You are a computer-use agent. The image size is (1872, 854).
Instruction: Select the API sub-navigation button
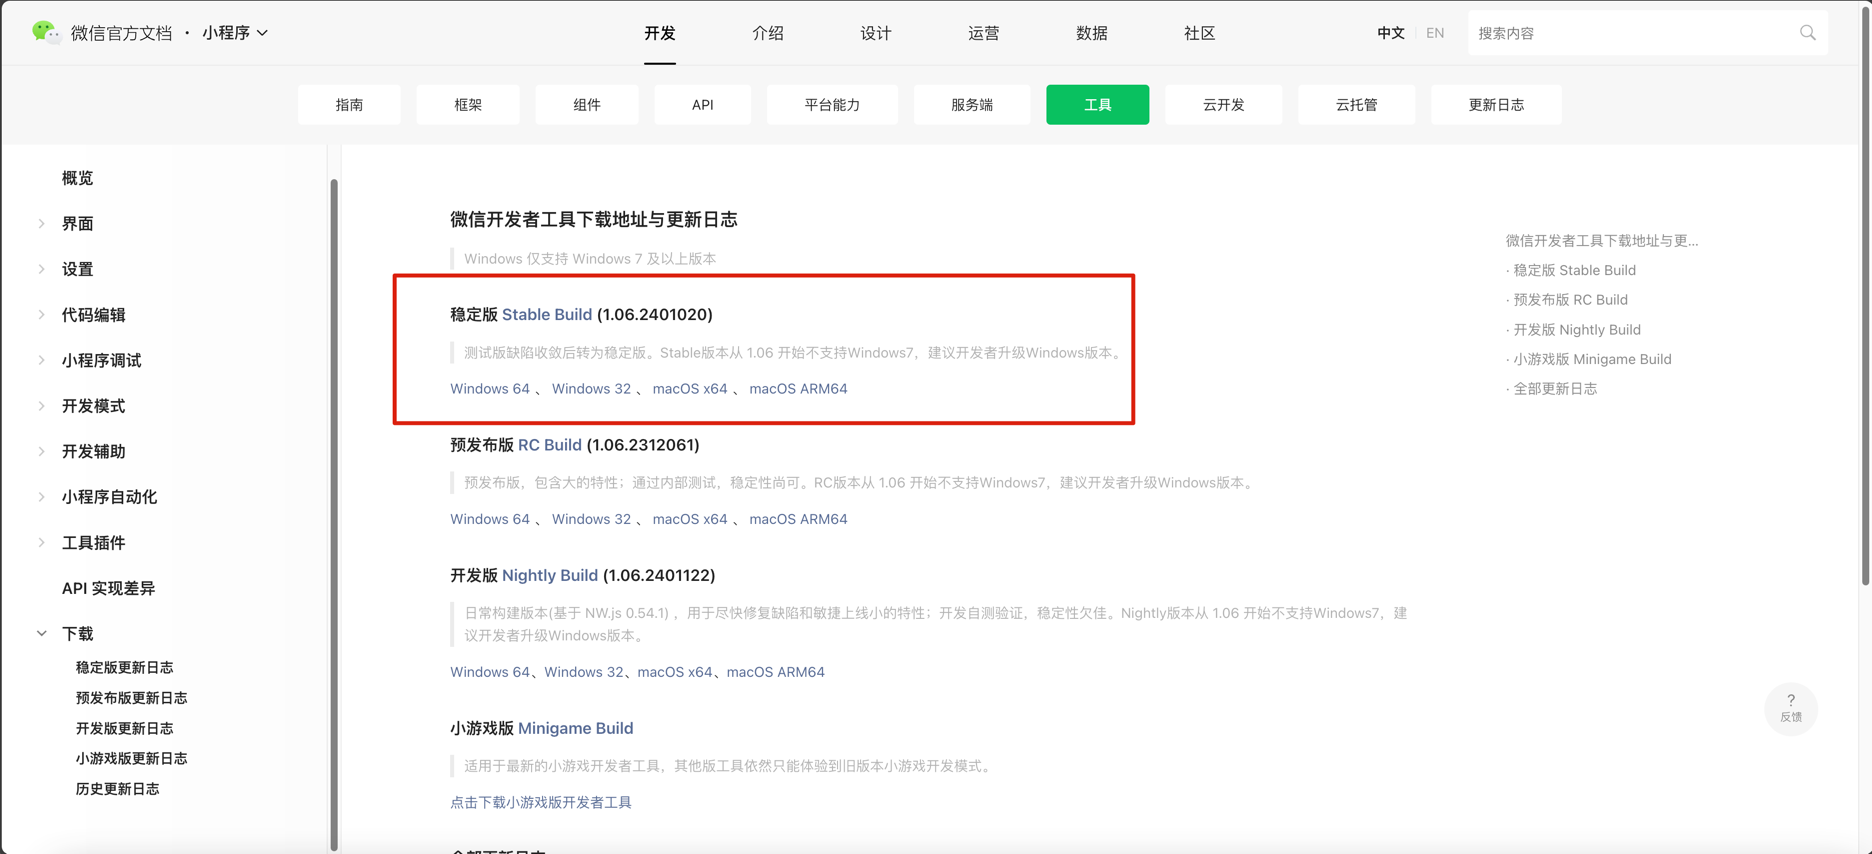[x=703, y=104]
